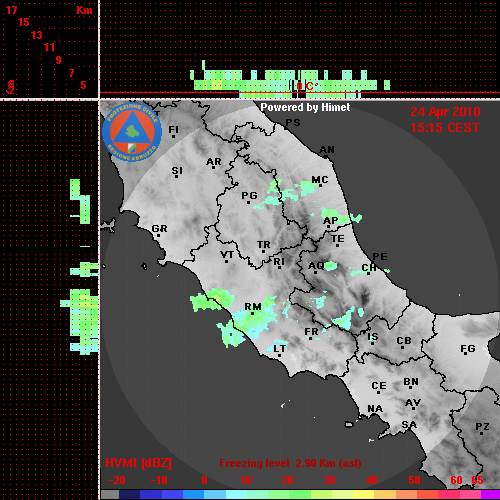Click the '50' dBZ scale value

(414, 480)
